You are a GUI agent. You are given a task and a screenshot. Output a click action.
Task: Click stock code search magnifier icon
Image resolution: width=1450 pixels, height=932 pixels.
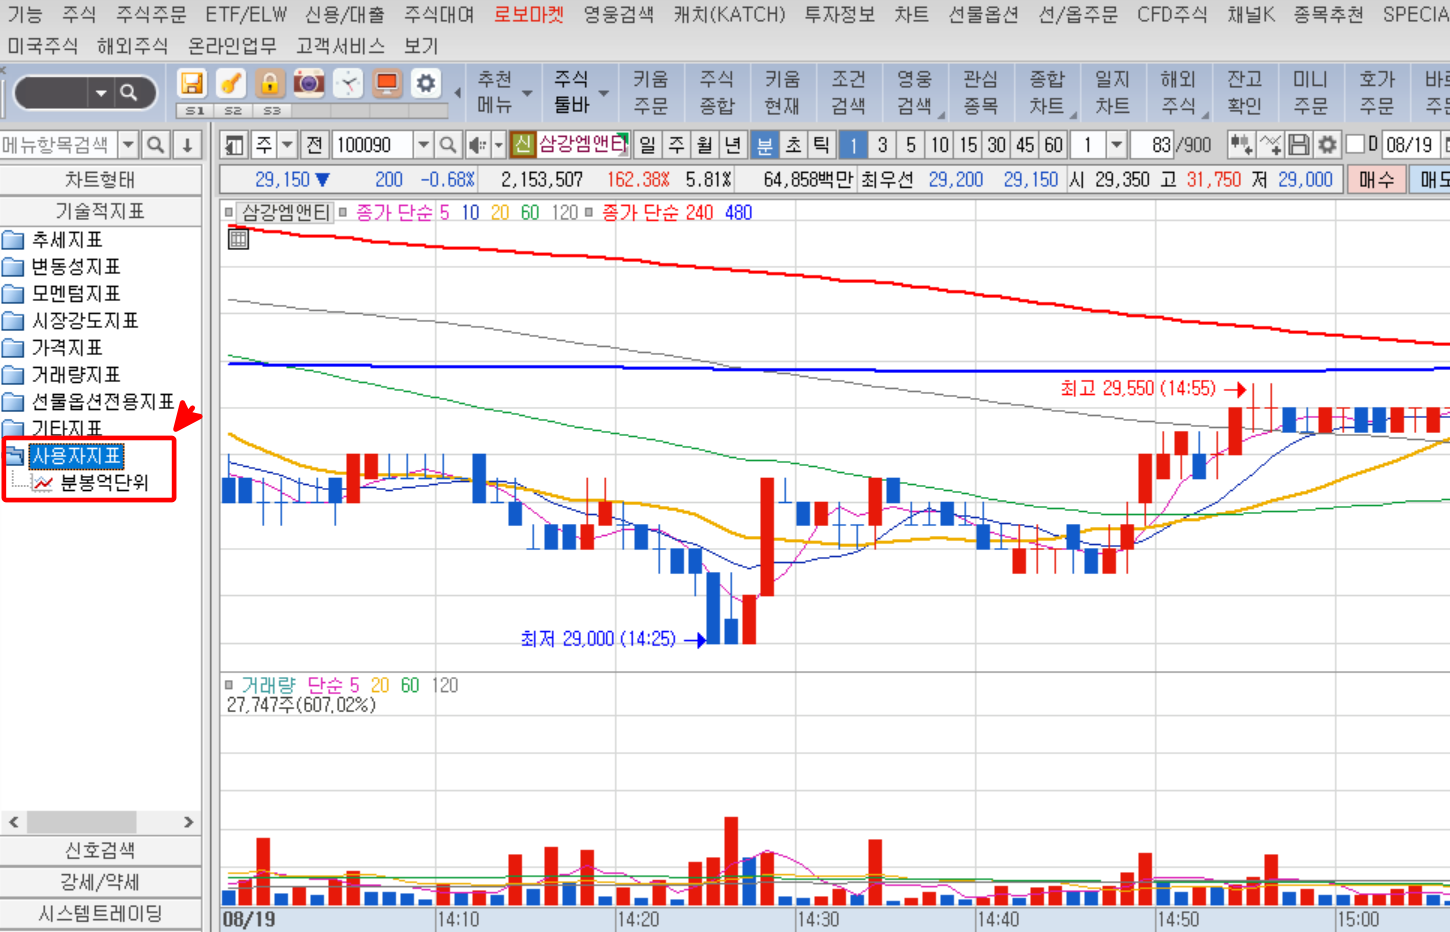point(449,145)
